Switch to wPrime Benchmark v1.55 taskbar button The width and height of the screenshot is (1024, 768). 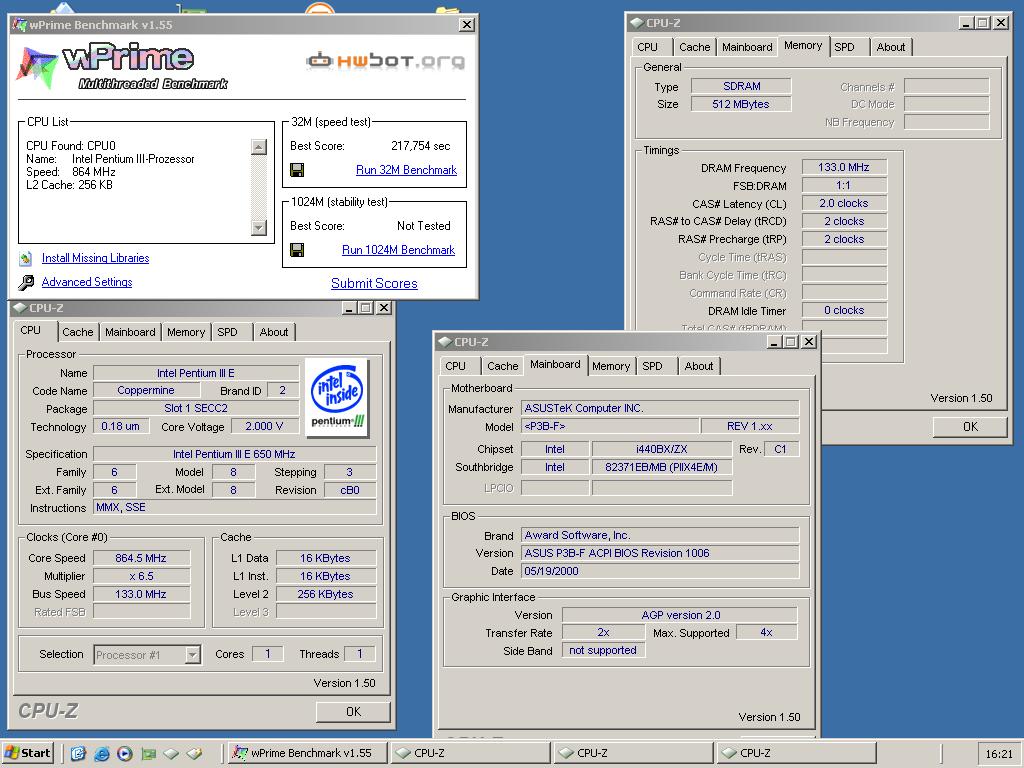(308, 753)
